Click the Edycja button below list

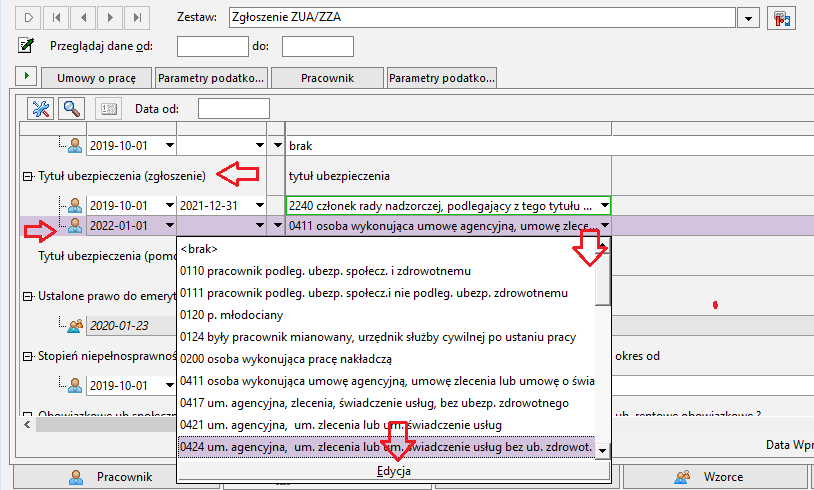[394, 471]
